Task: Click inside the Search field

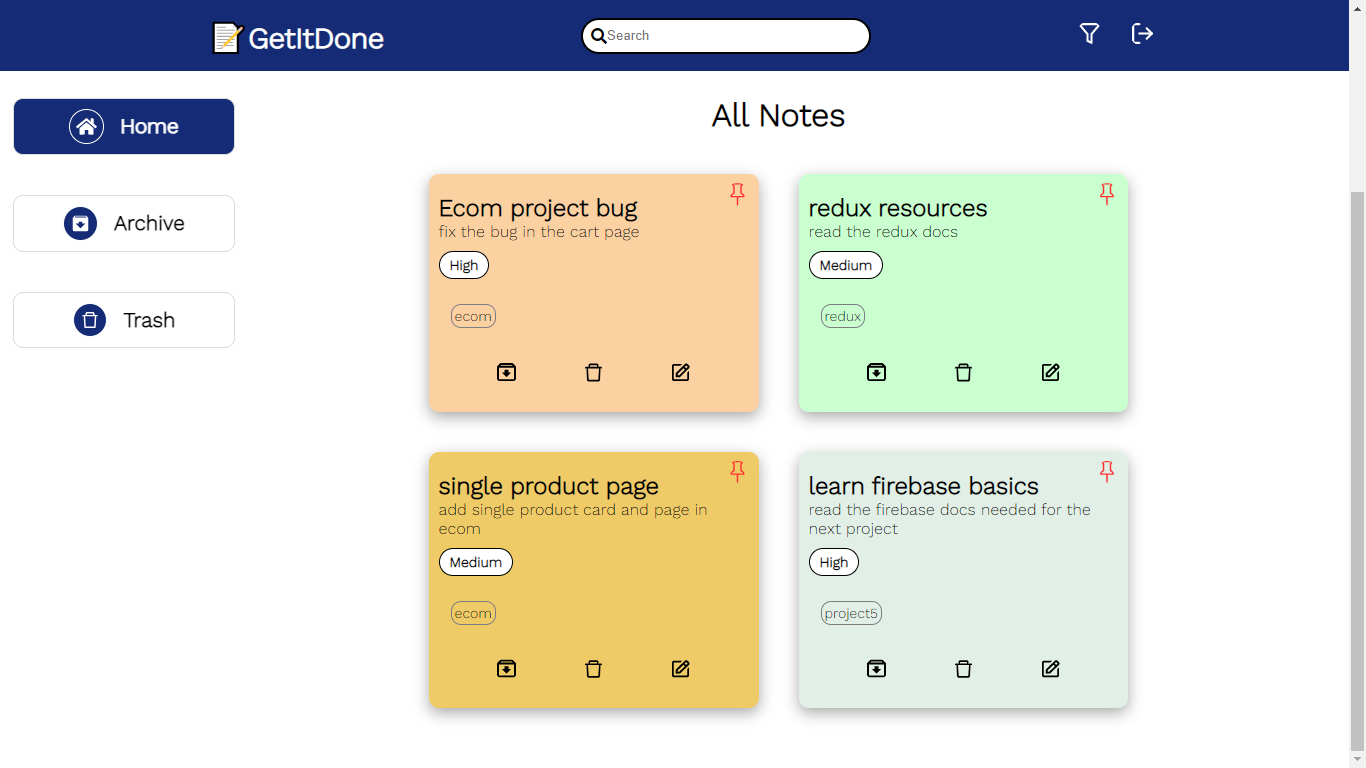Action: click(x=725, y=35)
